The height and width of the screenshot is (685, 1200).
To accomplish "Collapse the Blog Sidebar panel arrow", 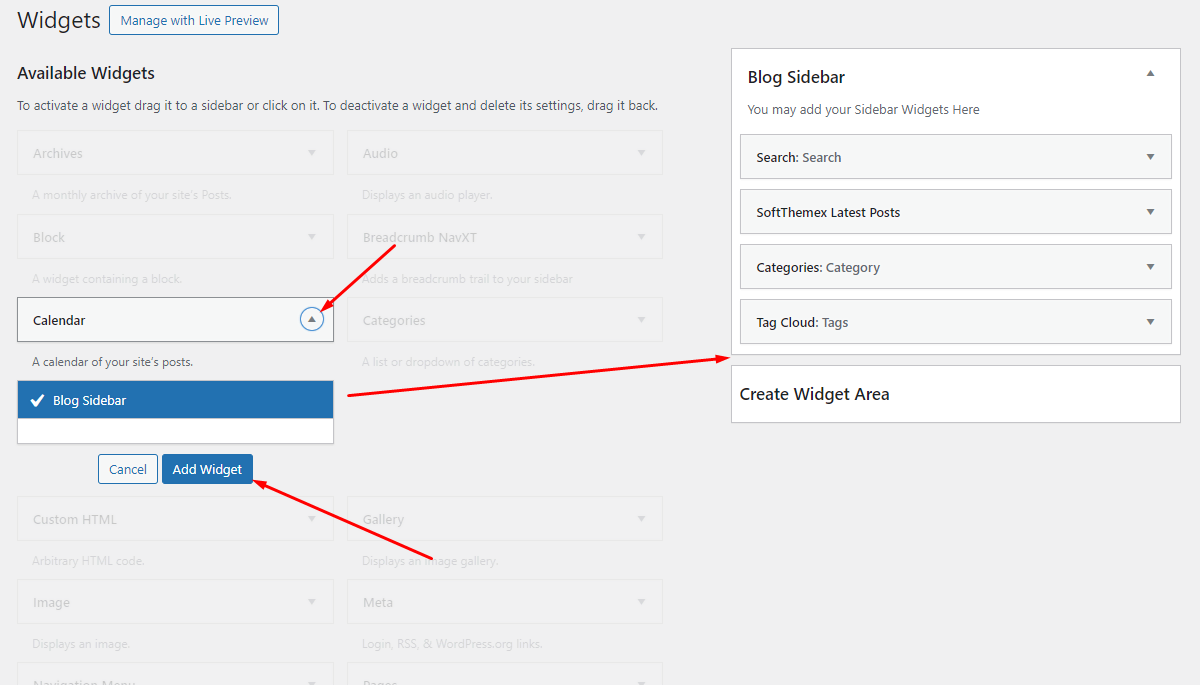I will click(1150, 74).
